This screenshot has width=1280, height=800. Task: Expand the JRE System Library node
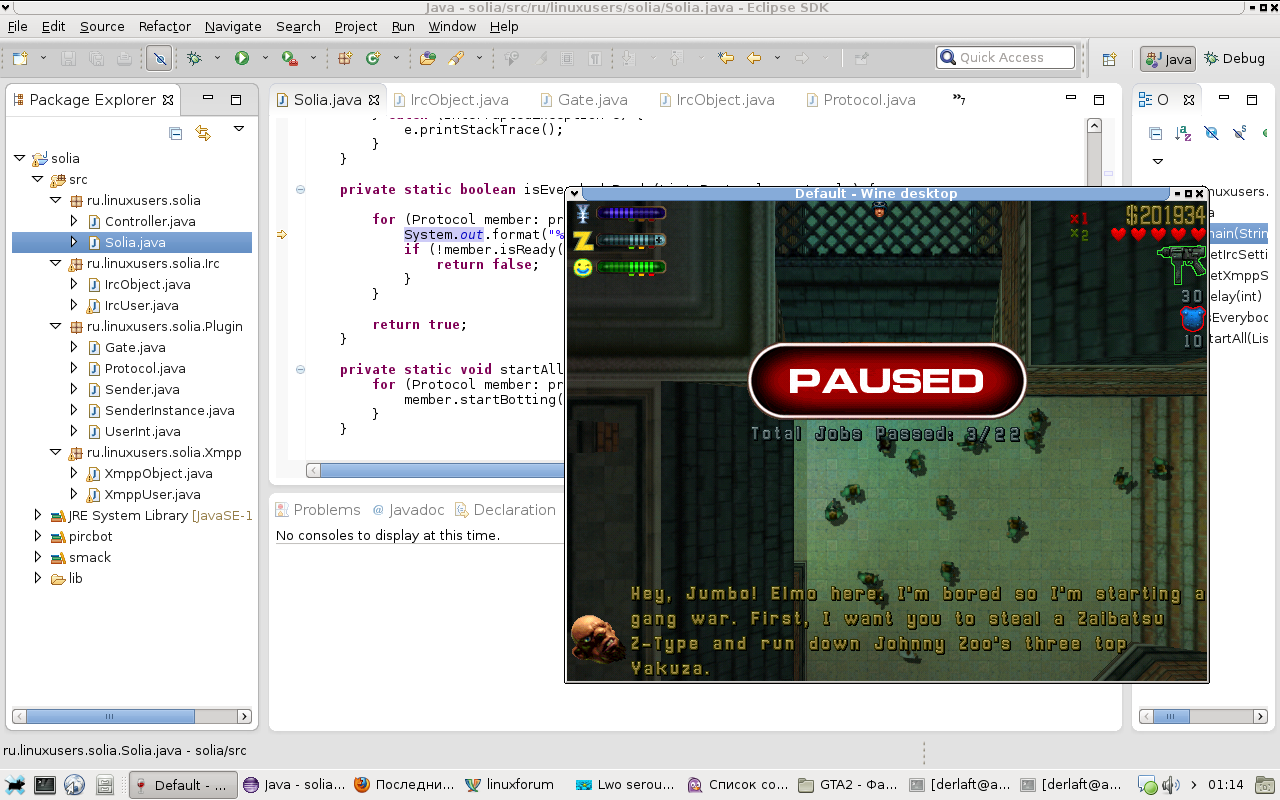[37, 515]
